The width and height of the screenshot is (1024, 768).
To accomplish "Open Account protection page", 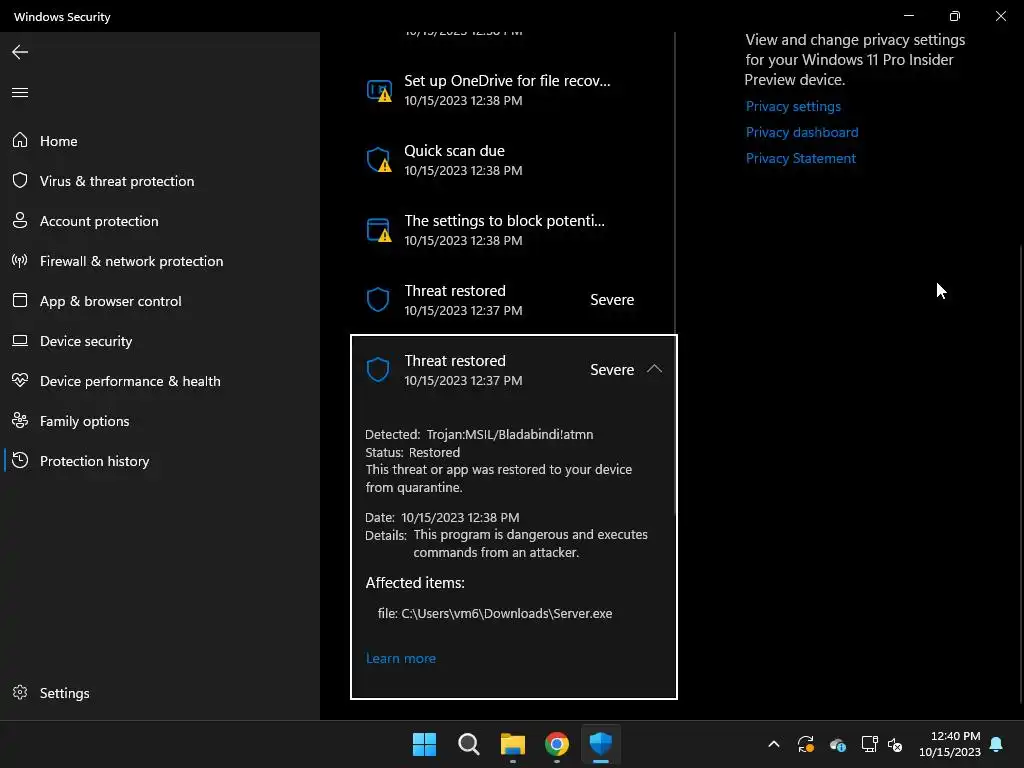I will pyautogui.click(x=160, y=221).
